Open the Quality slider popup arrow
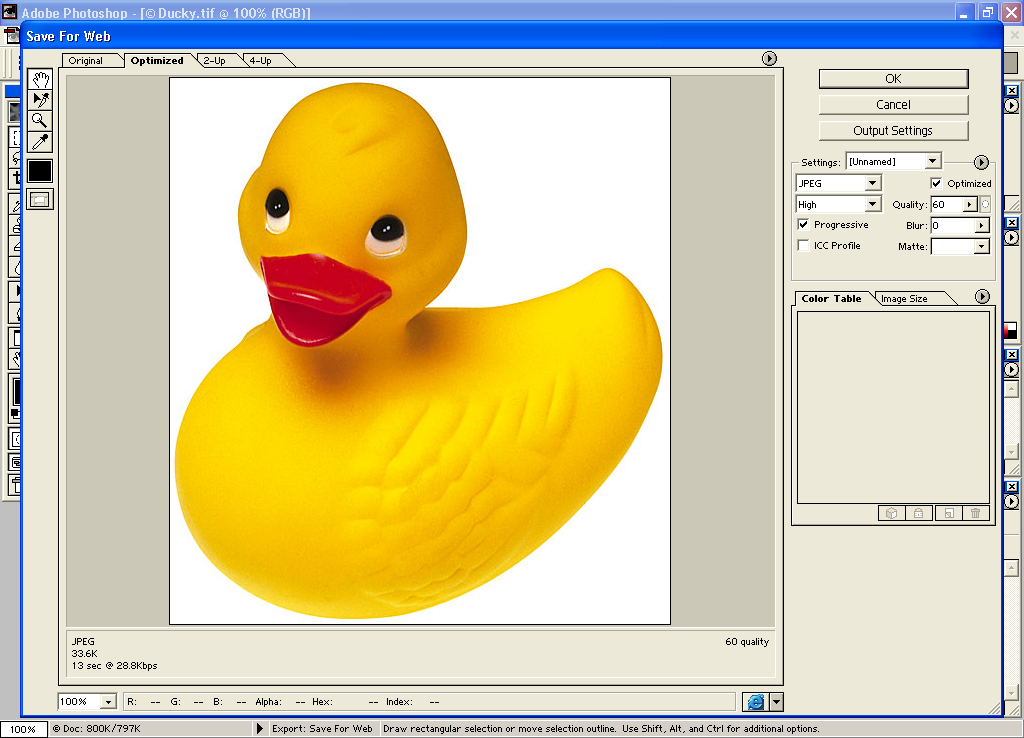Viewport: 1024px width, 738px height. [970, 204]
